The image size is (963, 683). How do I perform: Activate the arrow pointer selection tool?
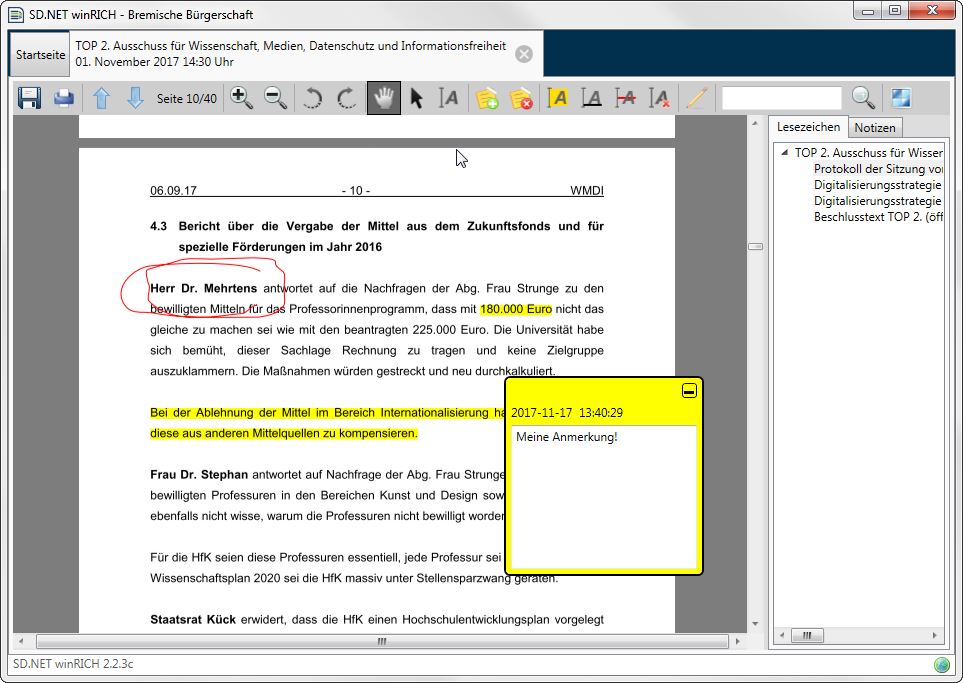(x=417, y=98)
